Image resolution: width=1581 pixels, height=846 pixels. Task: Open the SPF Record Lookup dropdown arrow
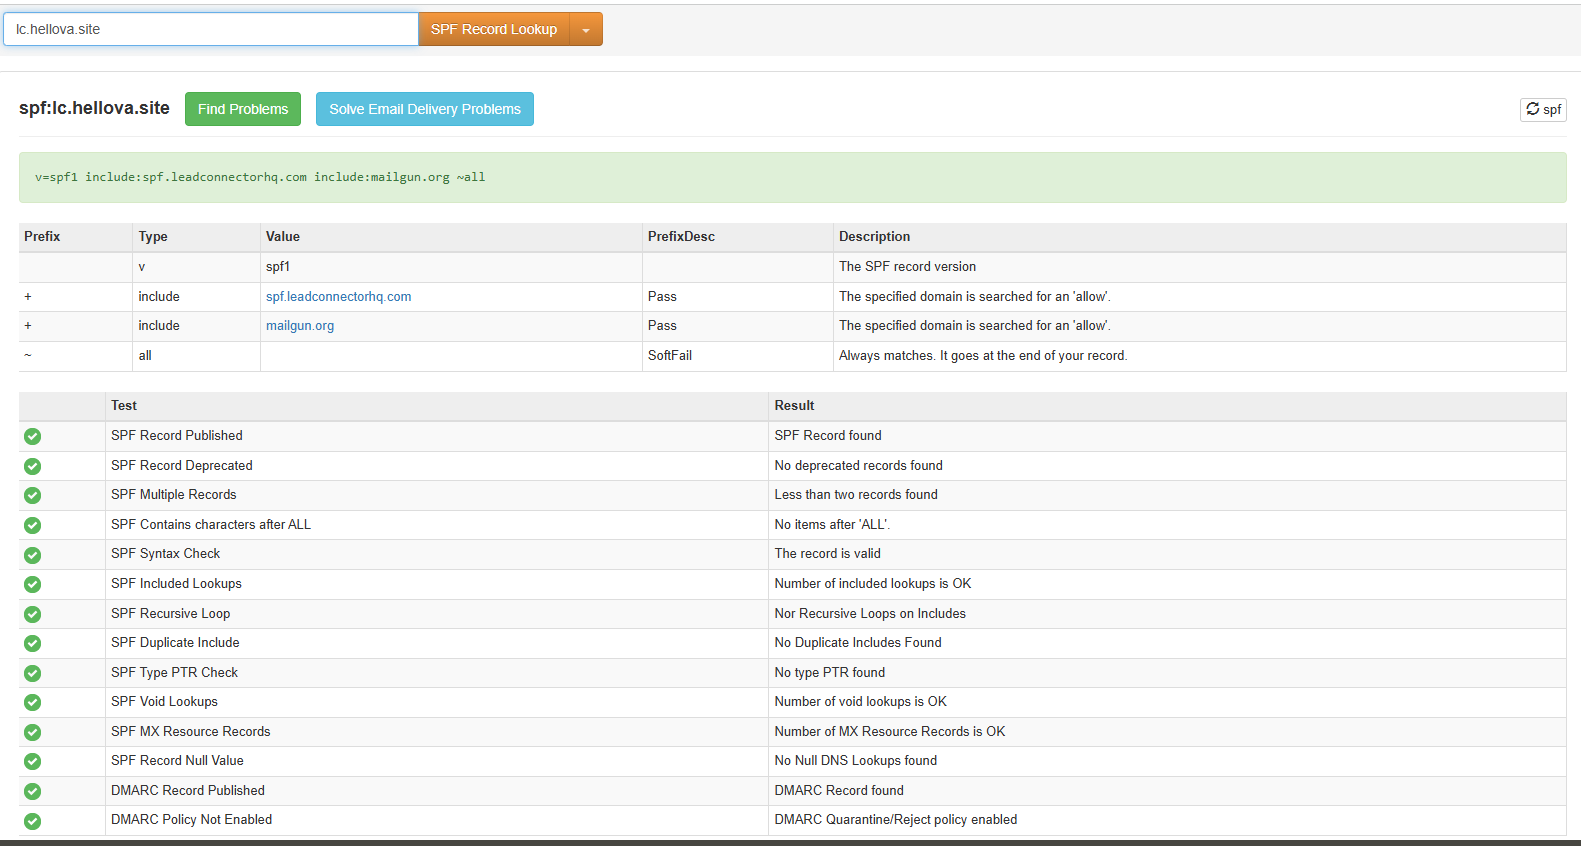click(x=586, y=30)
